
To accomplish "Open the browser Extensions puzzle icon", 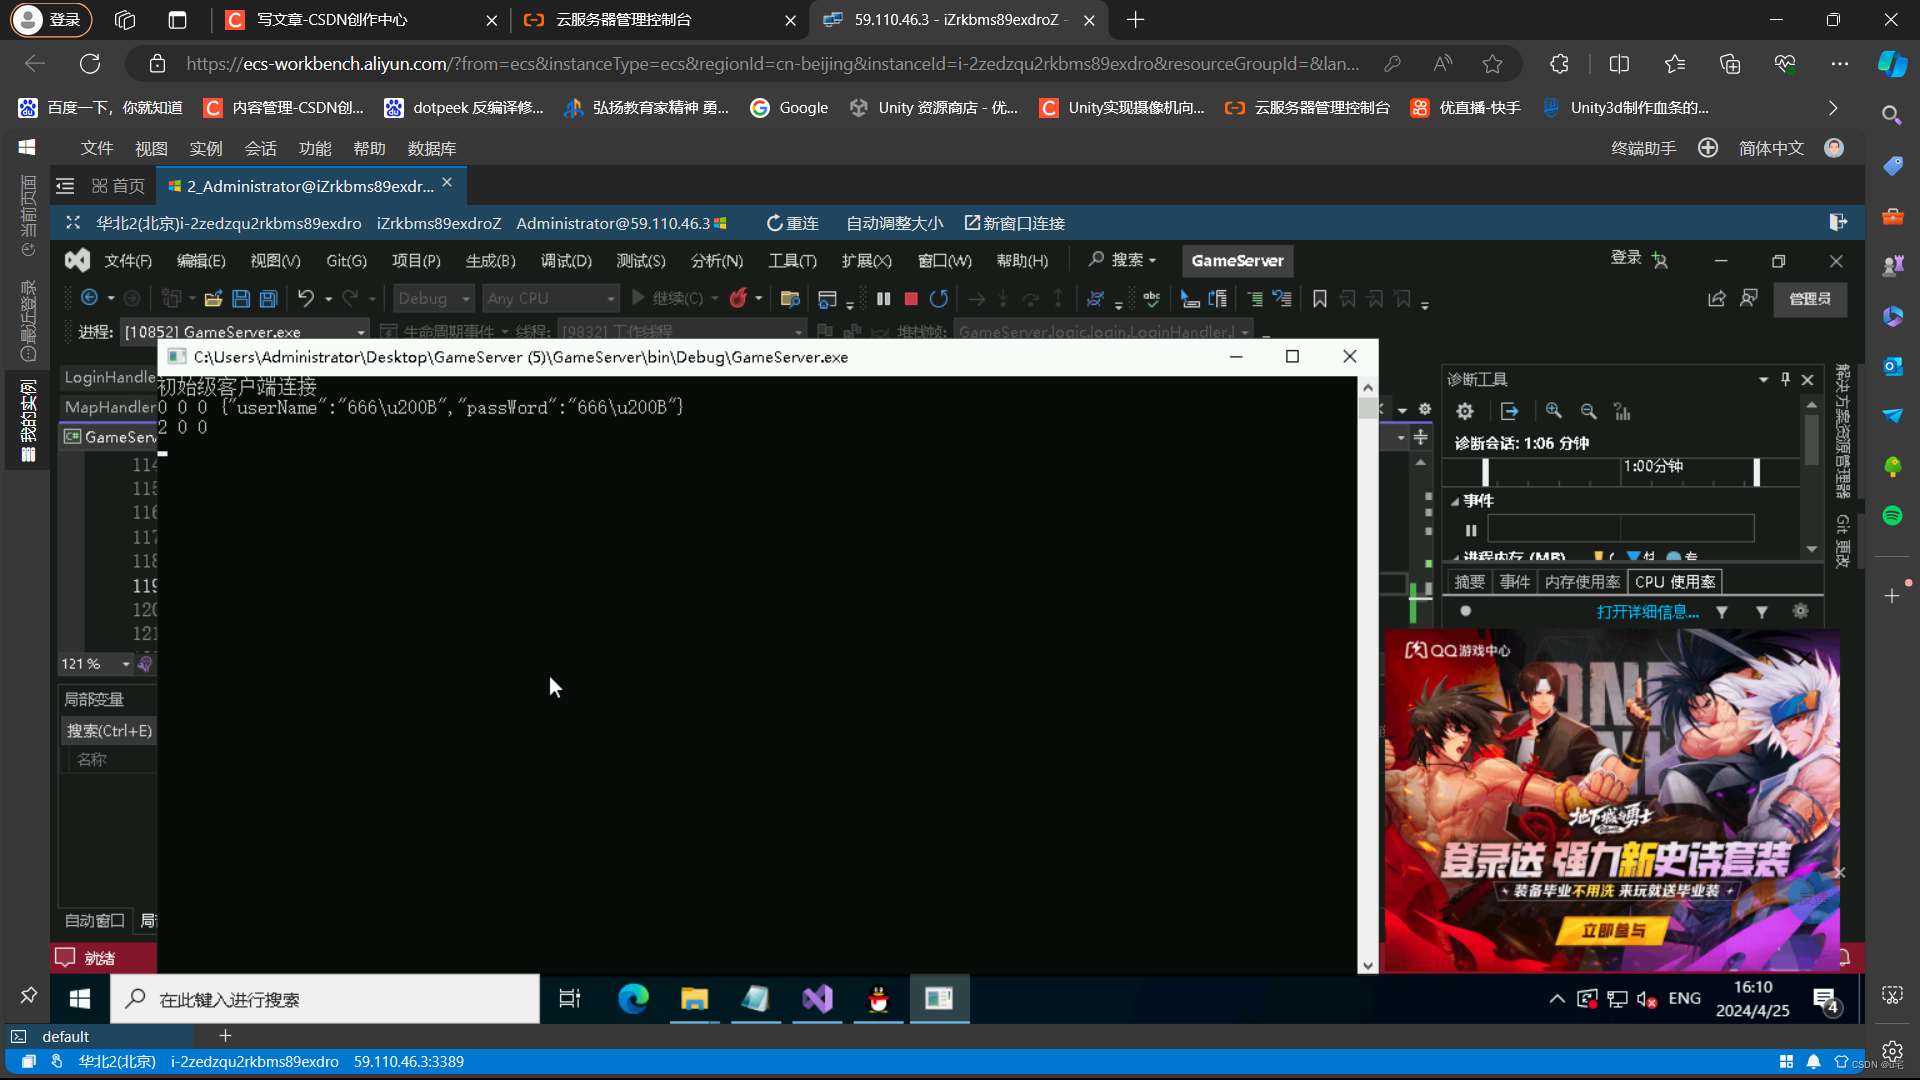I will pyautogui.click(x=1559, y=64).
